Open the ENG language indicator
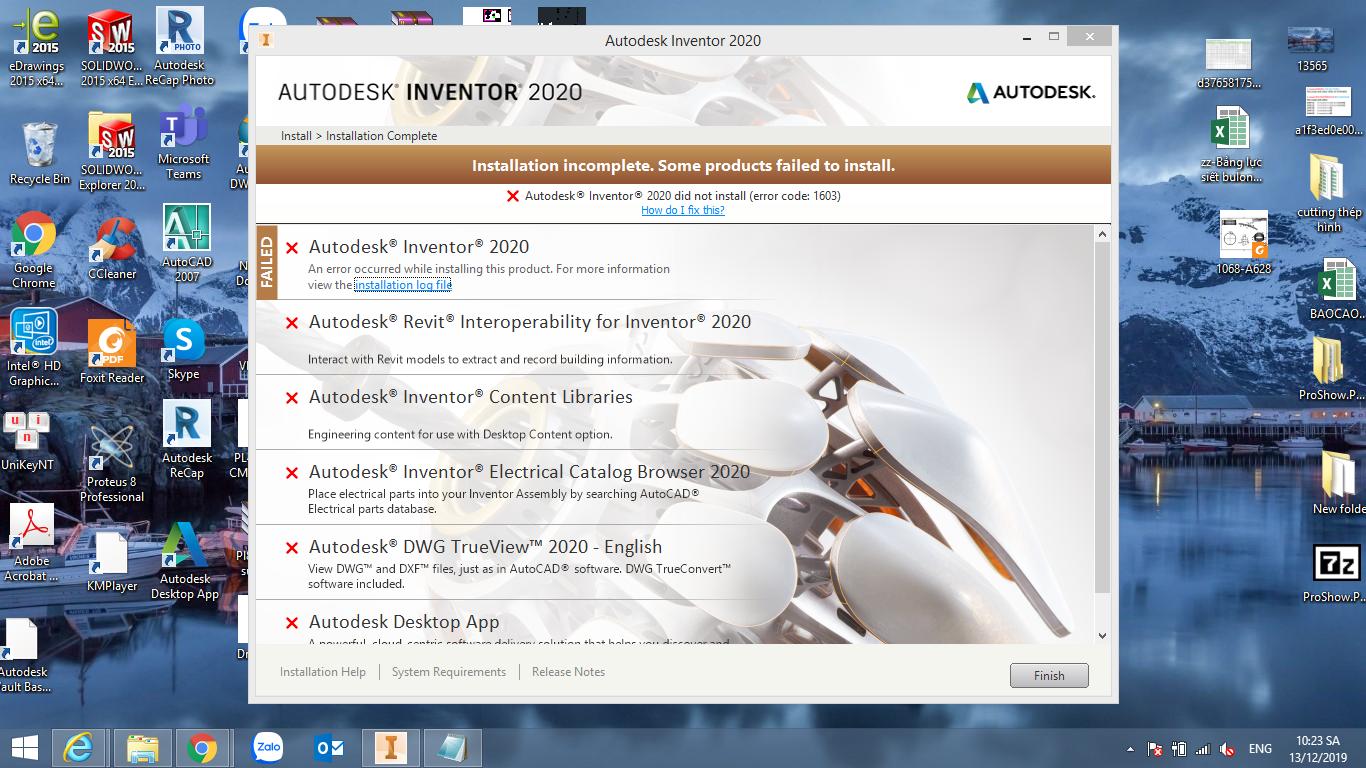1366x768 pixels. click(x=1259, y=747)
